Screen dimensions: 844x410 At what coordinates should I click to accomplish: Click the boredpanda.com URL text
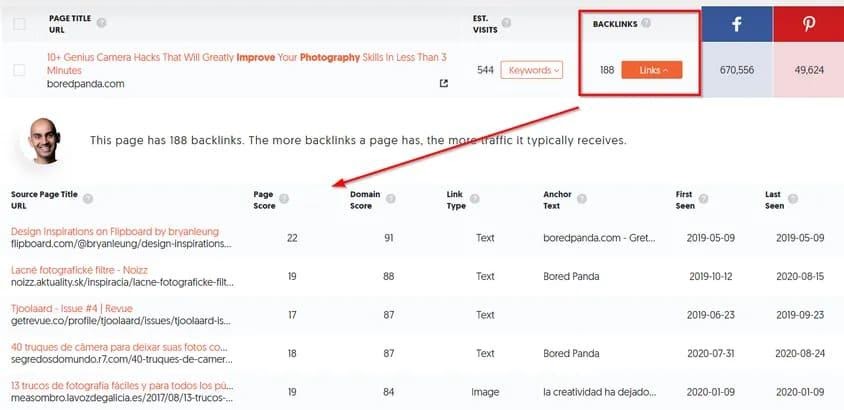(x=86, y=83)
